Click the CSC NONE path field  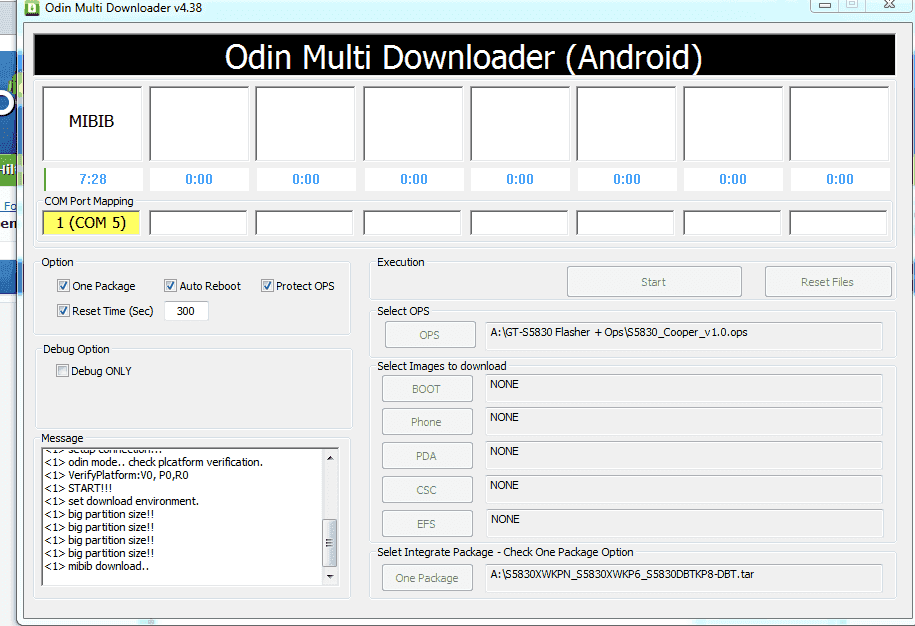coord(684,489)
